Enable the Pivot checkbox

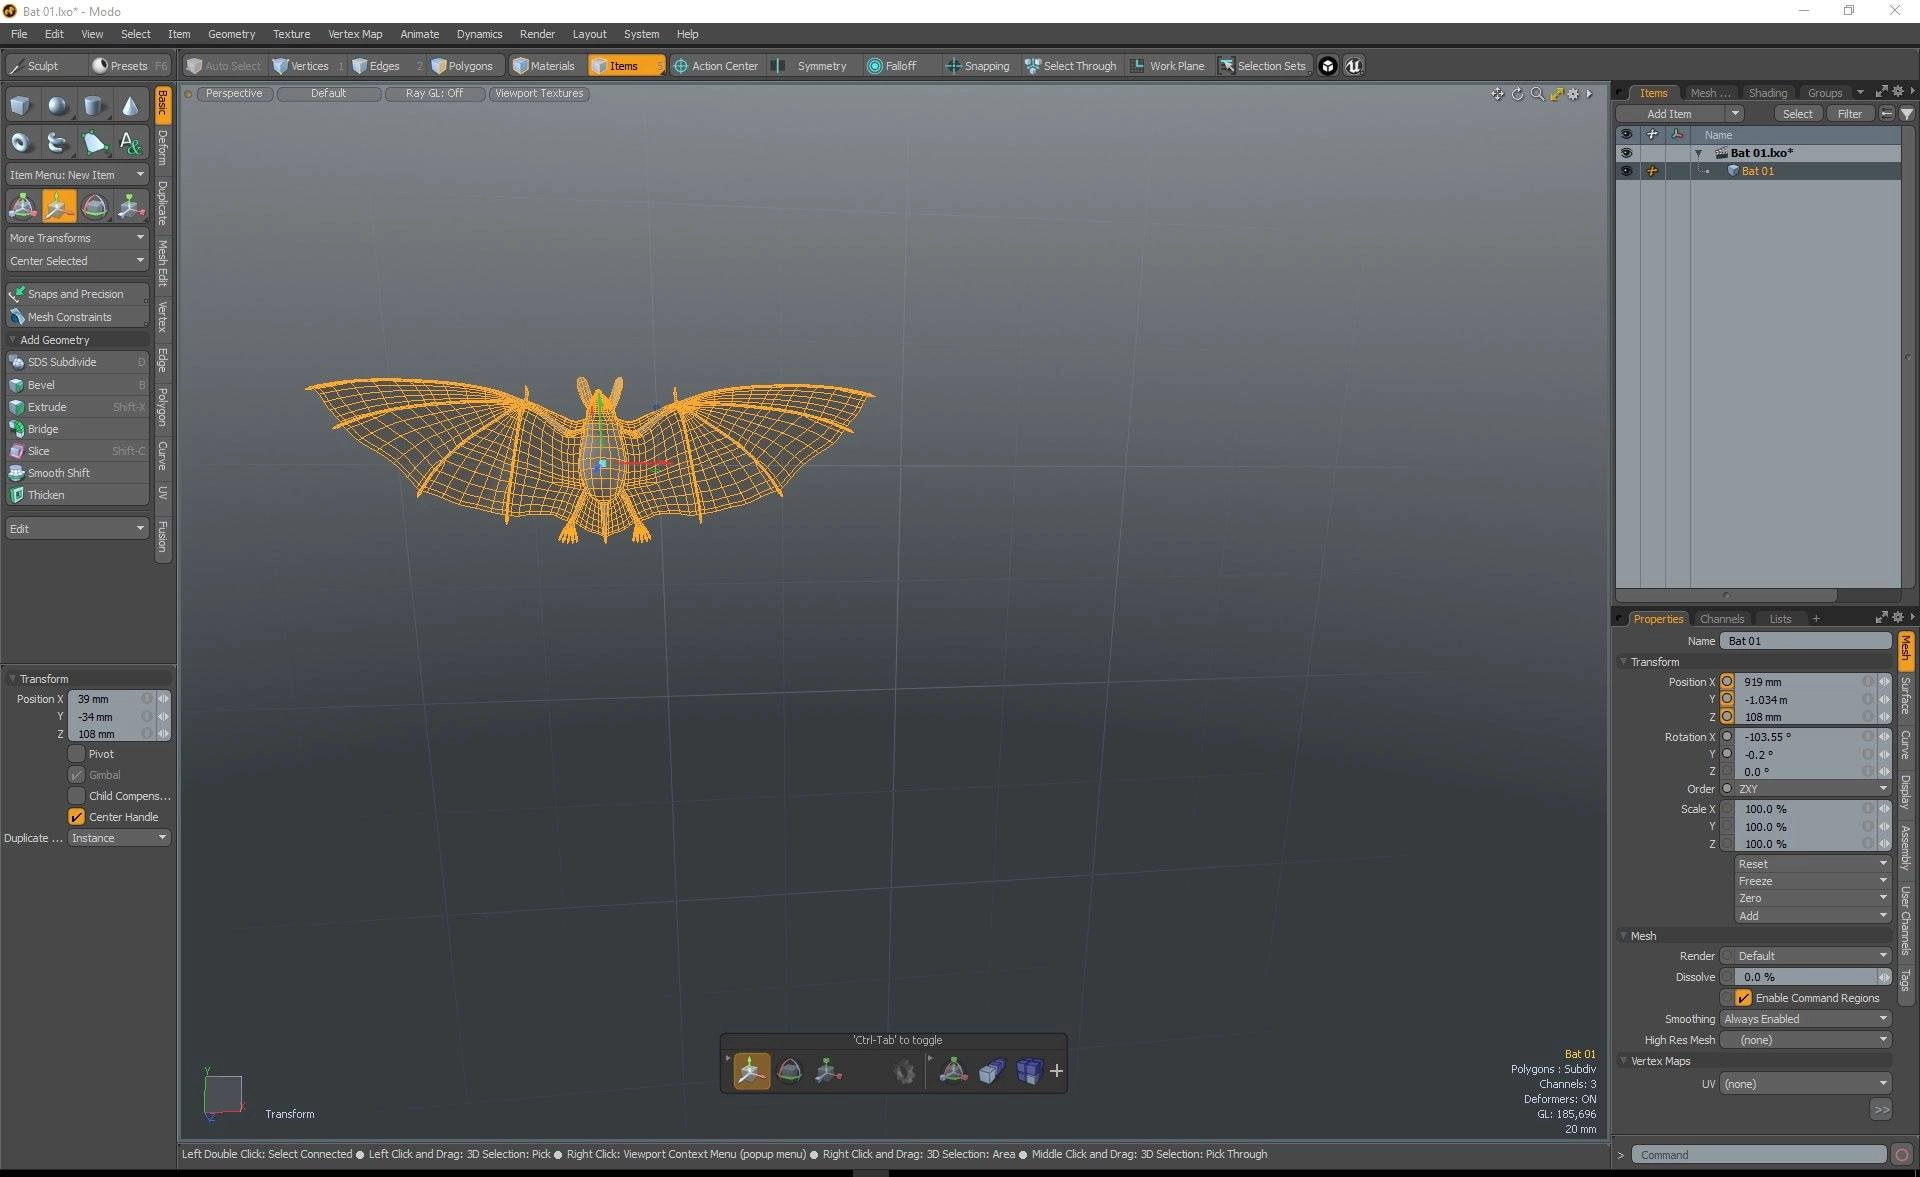pos(77,754)
